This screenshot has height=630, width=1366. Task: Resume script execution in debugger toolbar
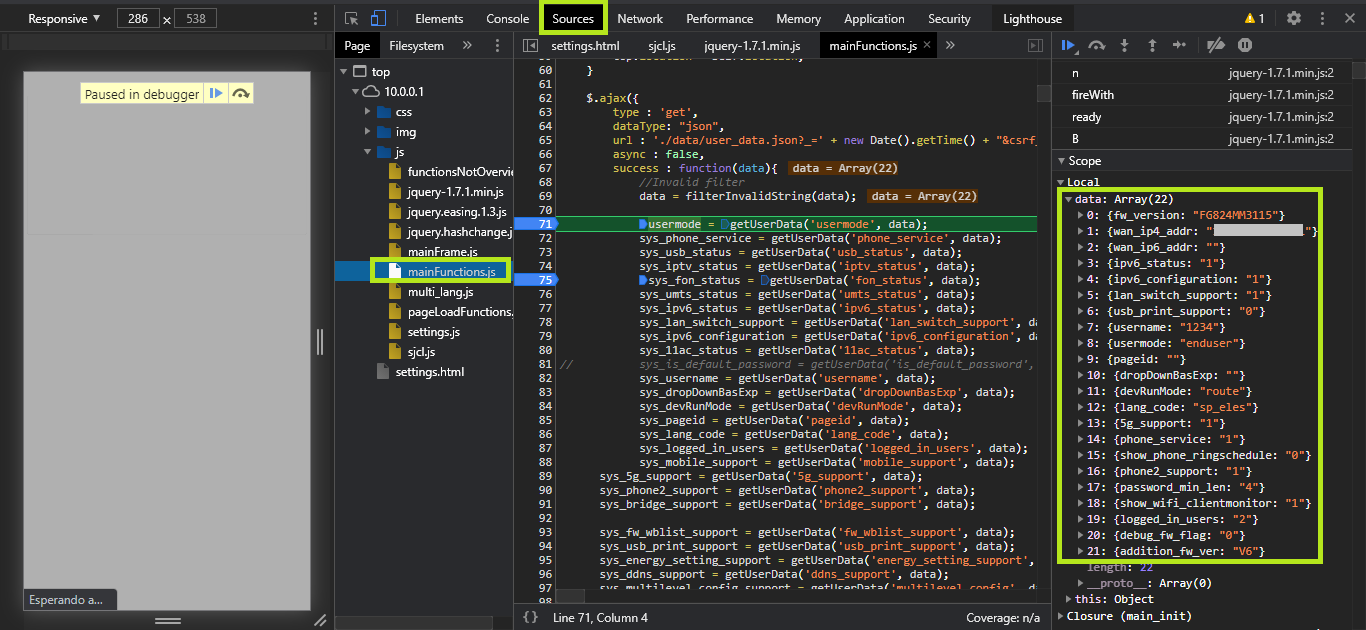click(1069, 45)
